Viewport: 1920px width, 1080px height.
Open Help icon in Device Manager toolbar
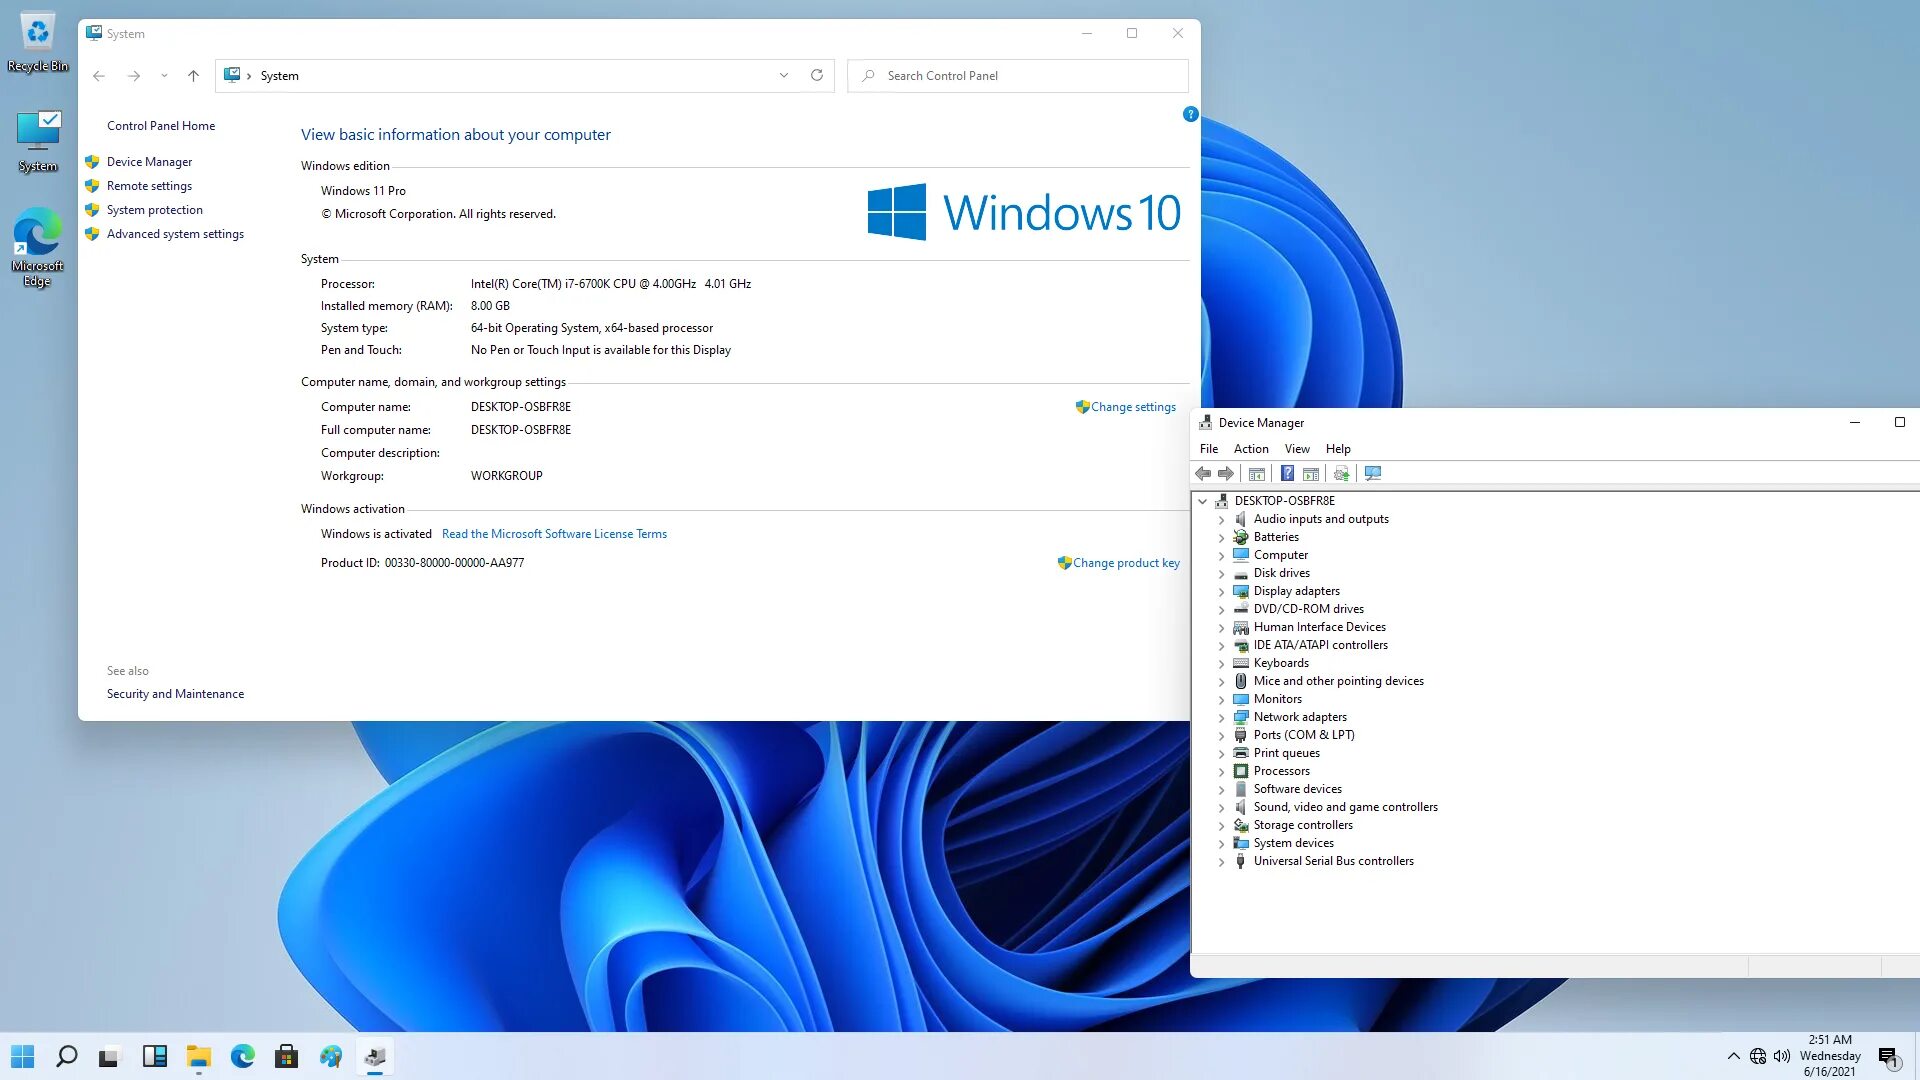click(x=1287, y=473)
